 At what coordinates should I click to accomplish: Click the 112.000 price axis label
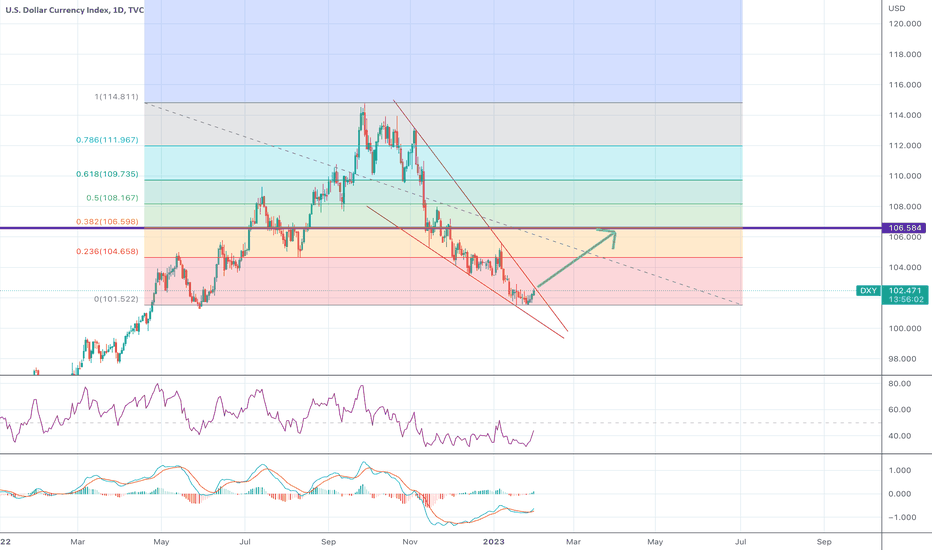(905, 146)
